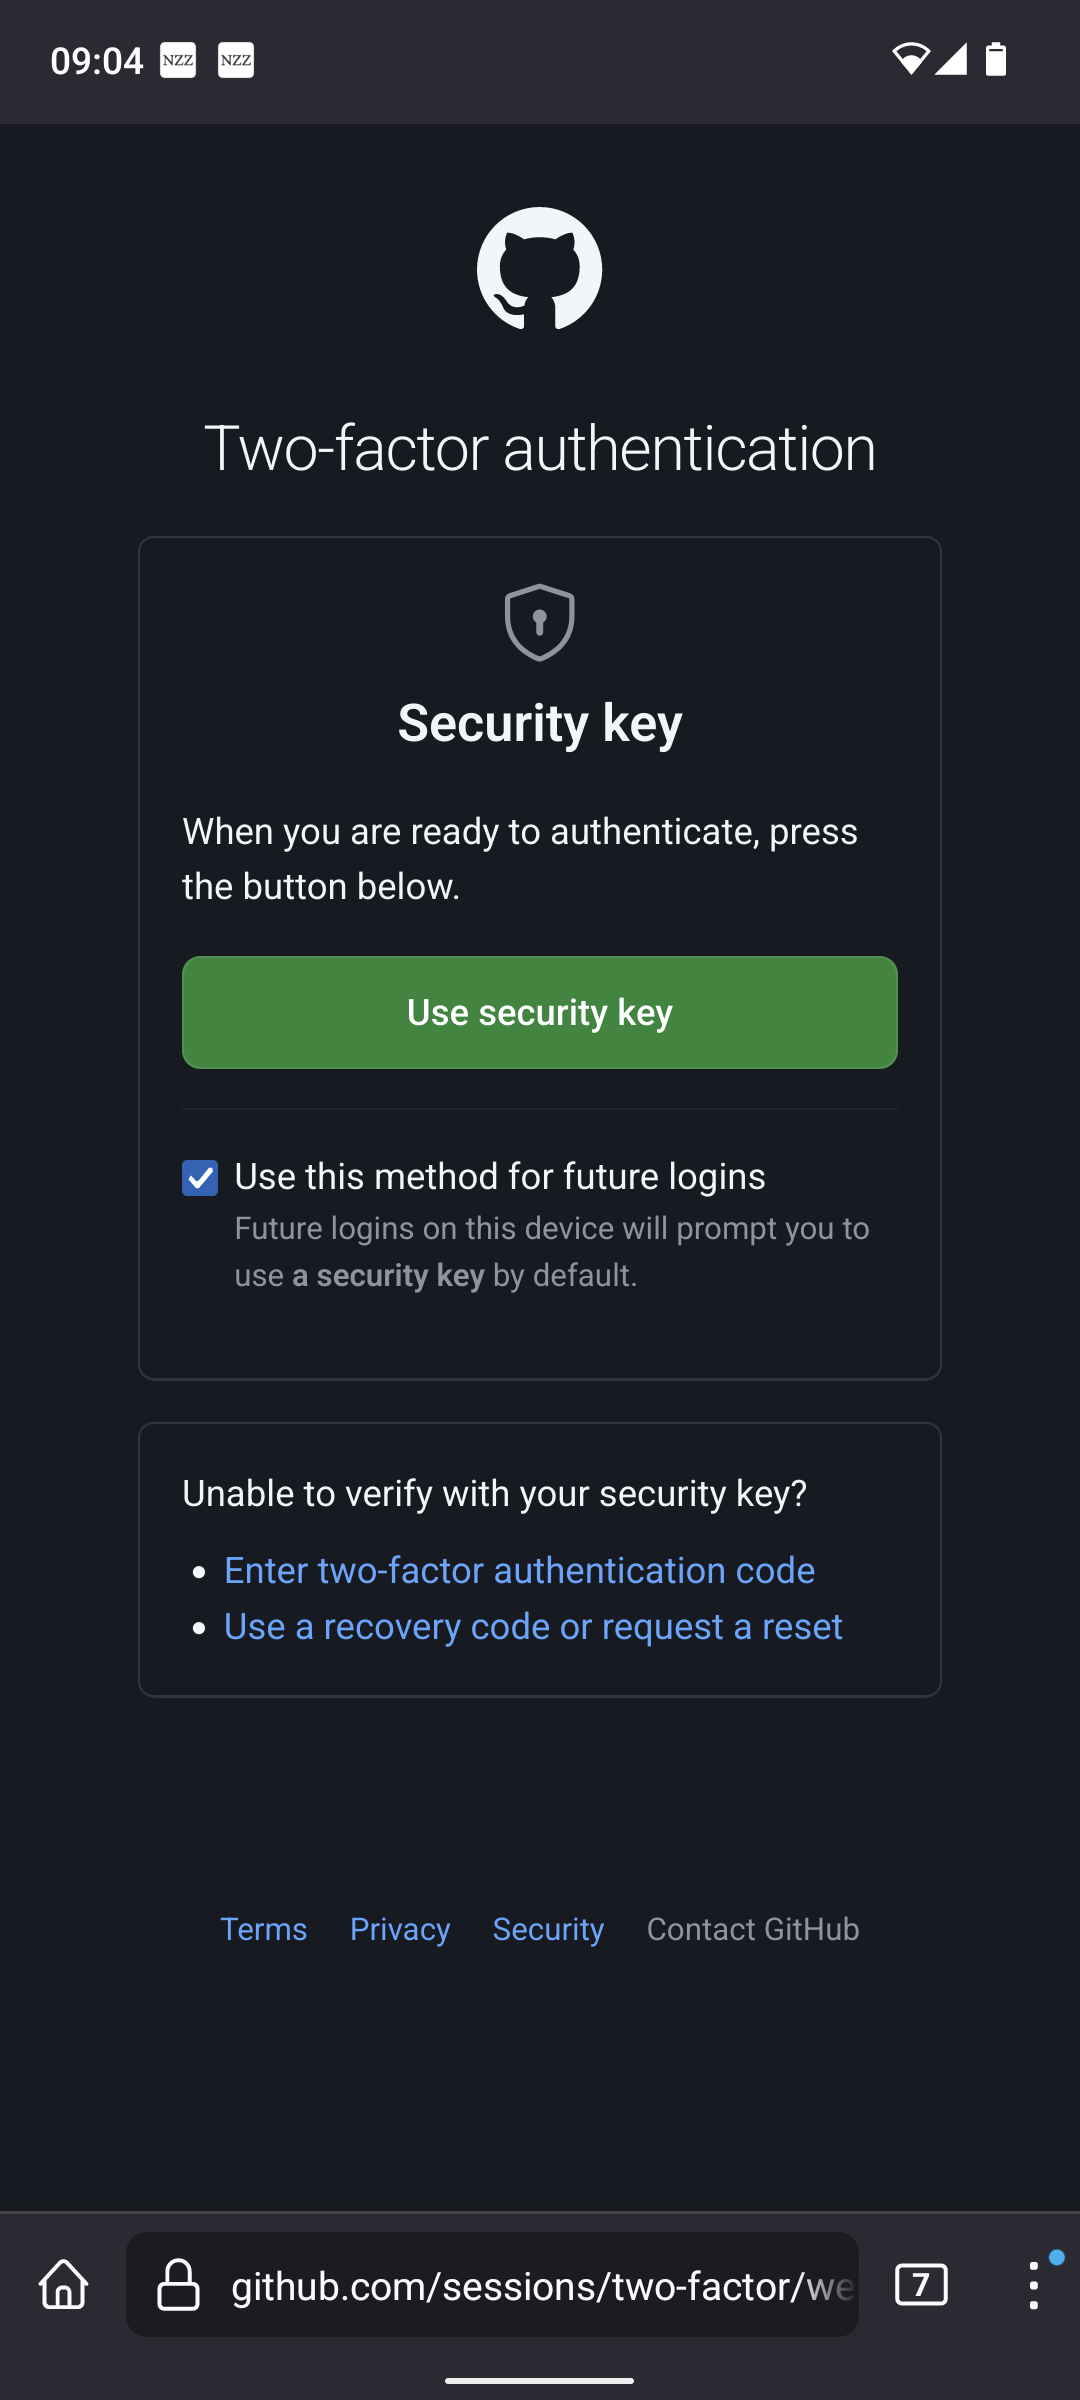Viewport: 1080px width, 2400px height.
Task: Open the recovery code or reset option
Action: (x=533, y=1626)
